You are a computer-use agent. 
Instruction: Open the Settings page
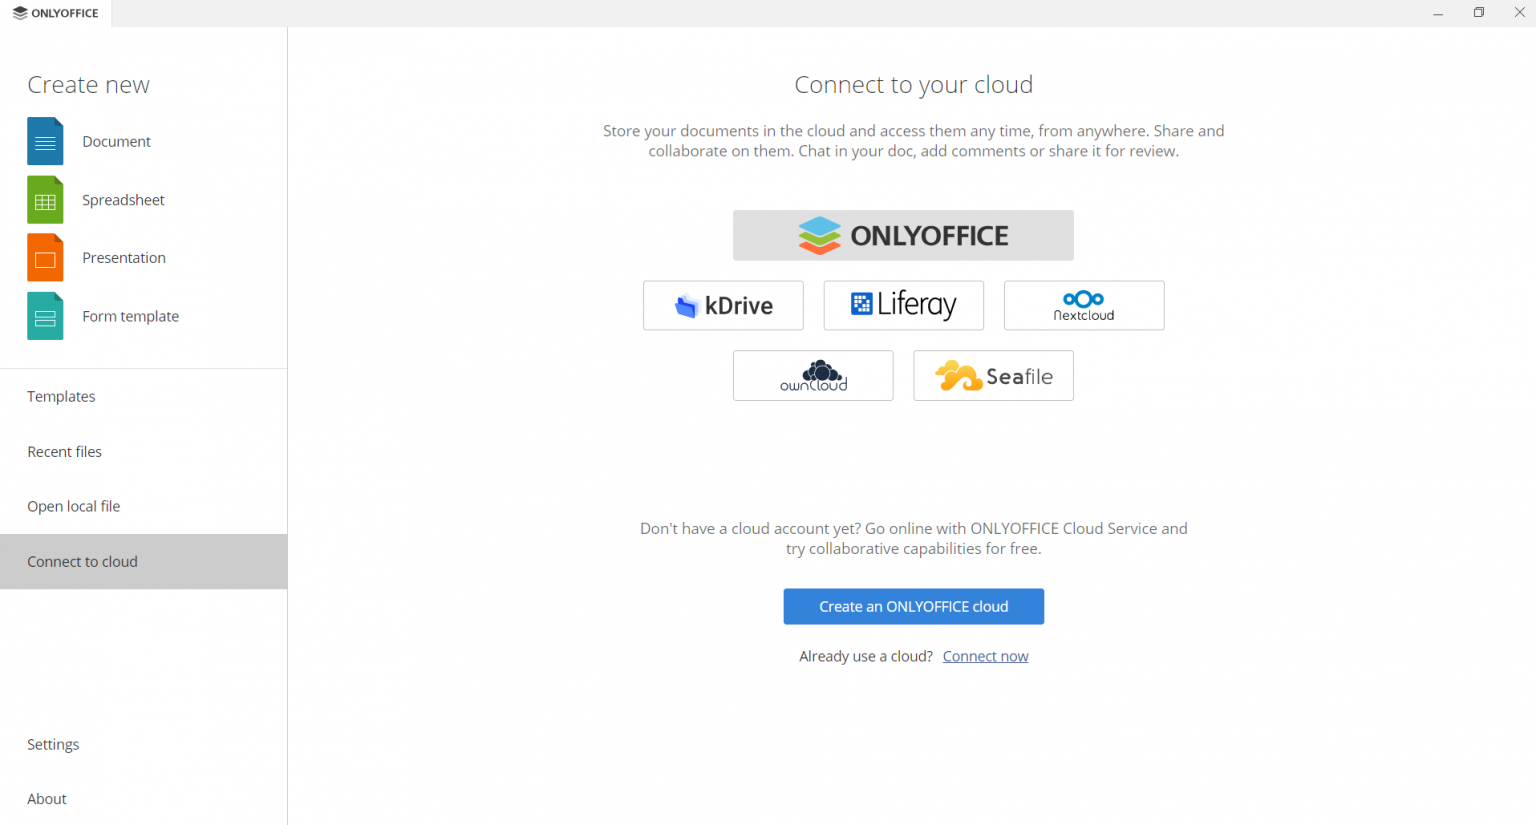(x=53, y=744)
